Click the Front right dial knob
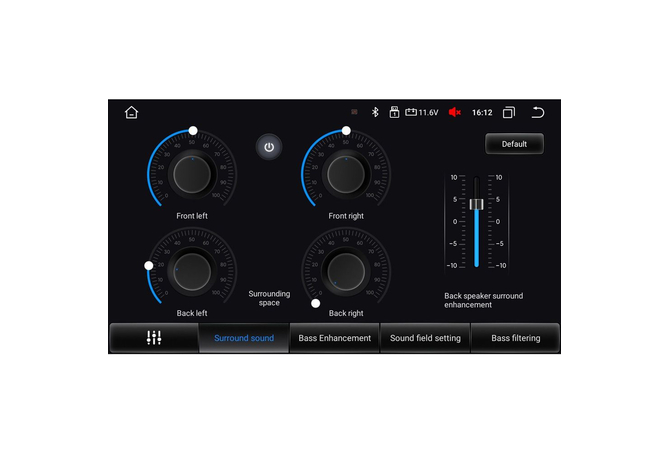This screenshot has height=453, width=670. (x=346, y=173)
